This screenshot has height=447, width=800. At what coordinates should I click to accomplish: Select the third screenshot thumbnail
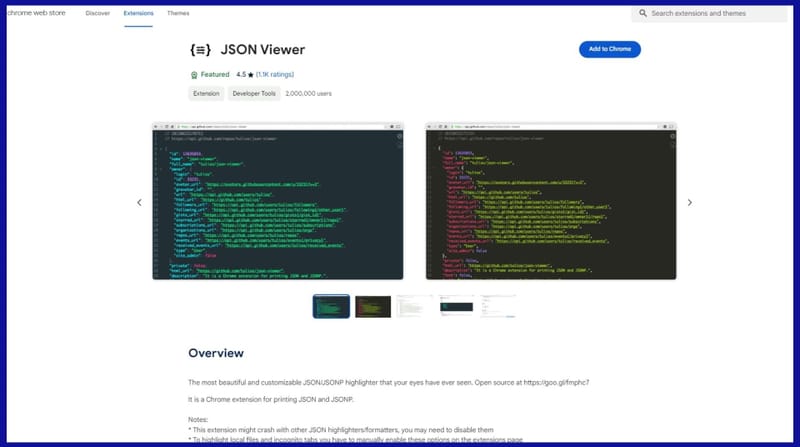[415, 306]
